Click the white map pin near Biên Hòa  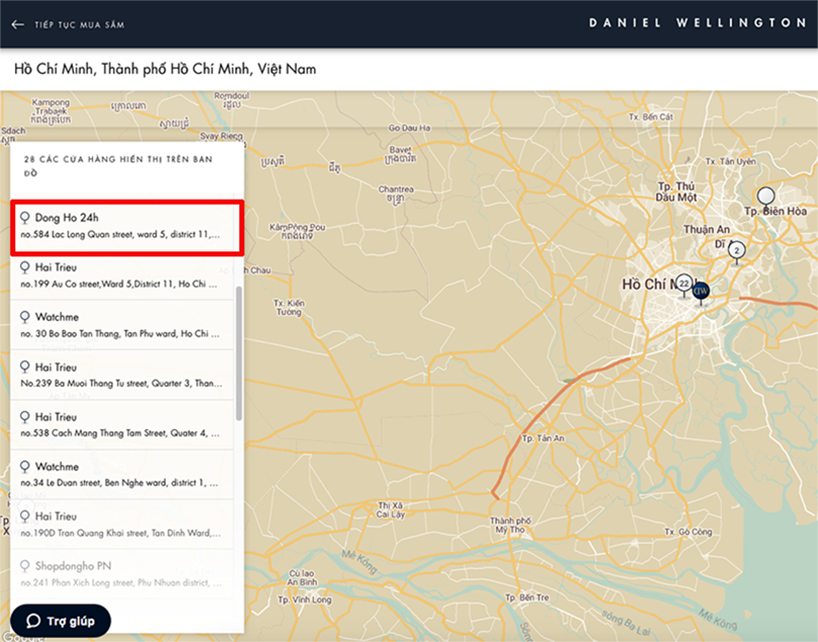point(766,198)
